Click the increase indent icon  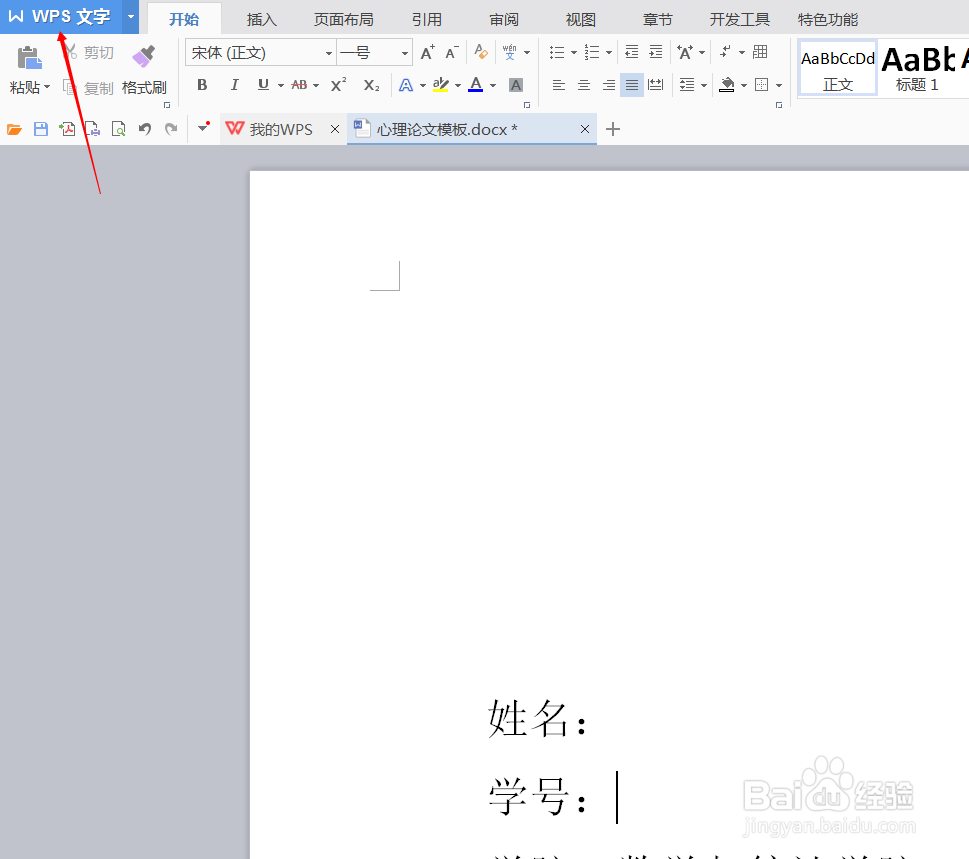[656, 52]
